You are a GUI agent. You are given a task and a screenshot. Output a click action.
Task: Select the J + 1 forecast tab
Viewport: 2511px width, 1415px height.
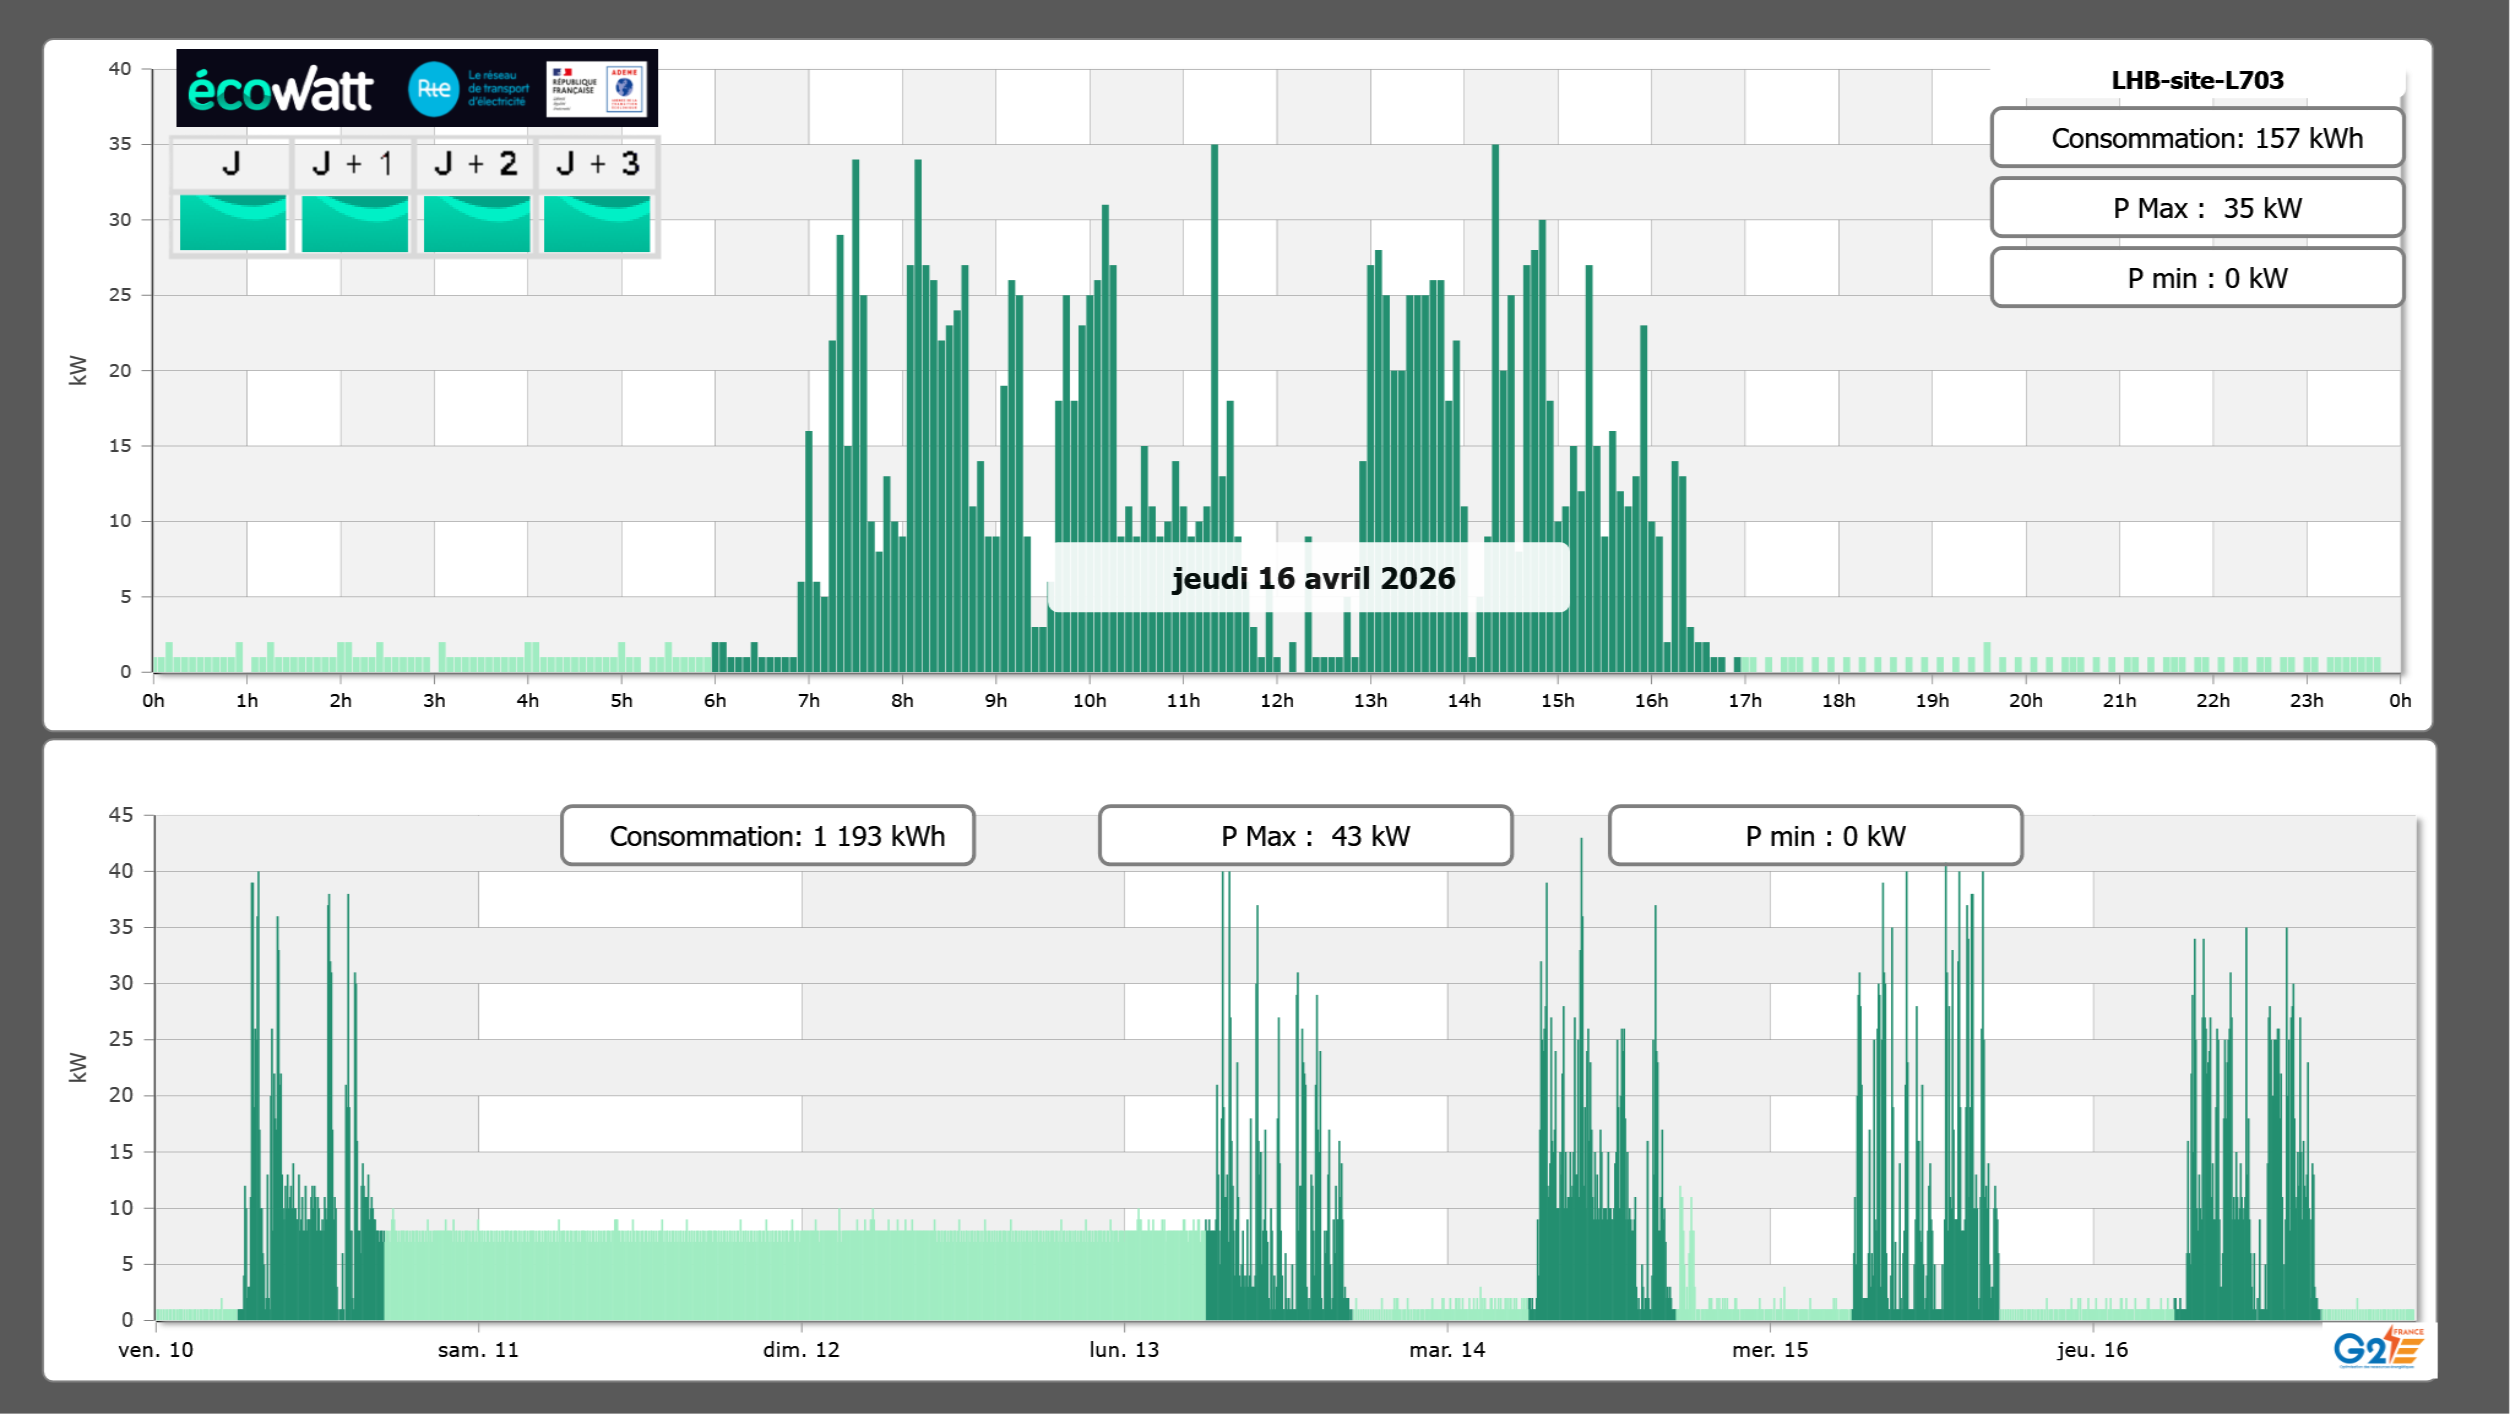coord(353,164)
